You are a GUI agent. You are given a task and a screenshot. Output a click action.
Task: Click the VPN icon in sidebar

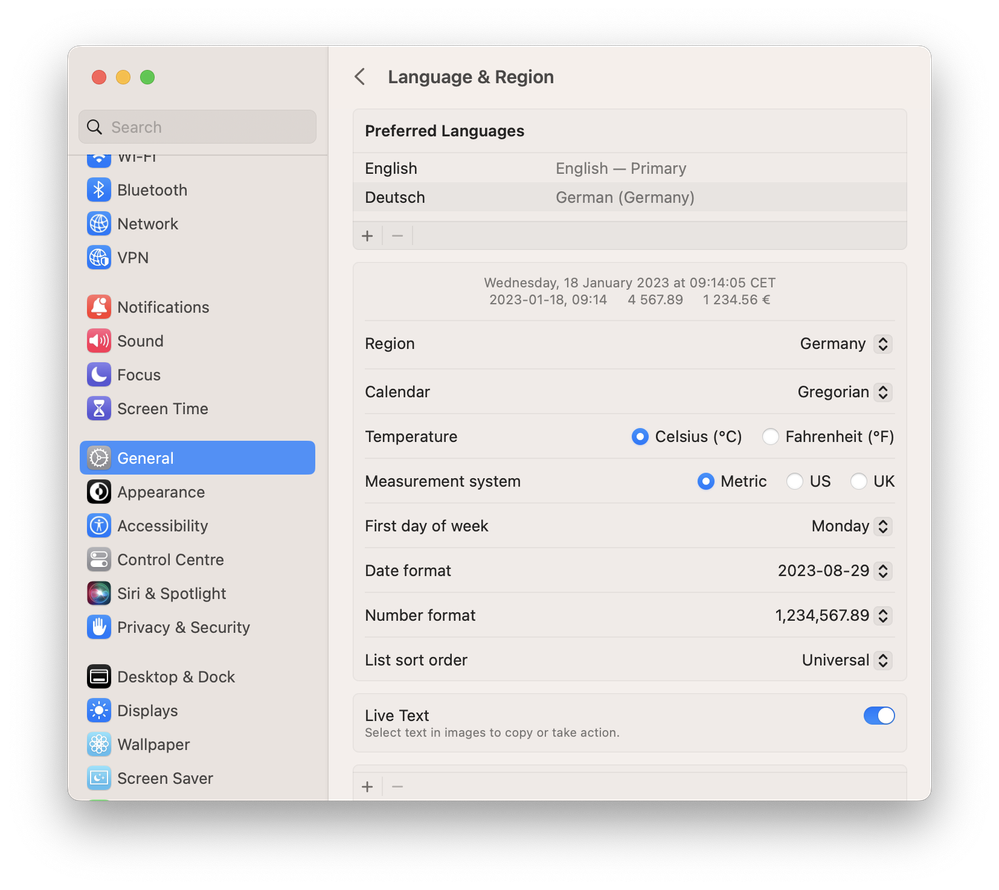coord(99,257)
